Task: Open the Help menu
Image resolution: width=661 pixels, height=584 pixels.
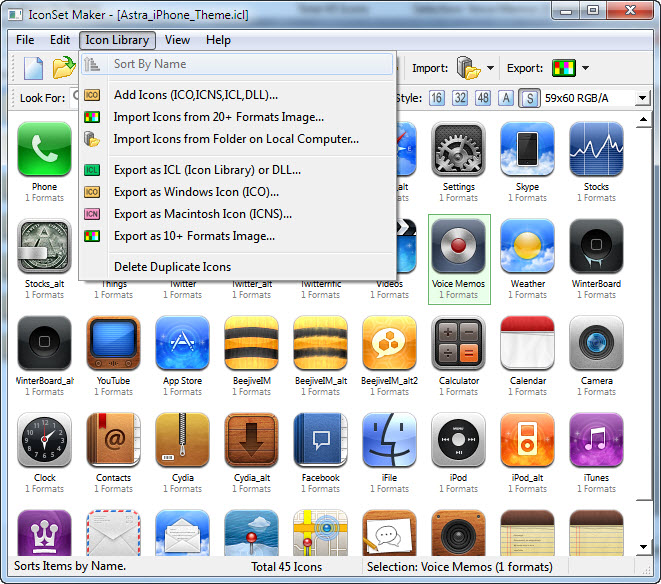Action: (x=218, y=40)
